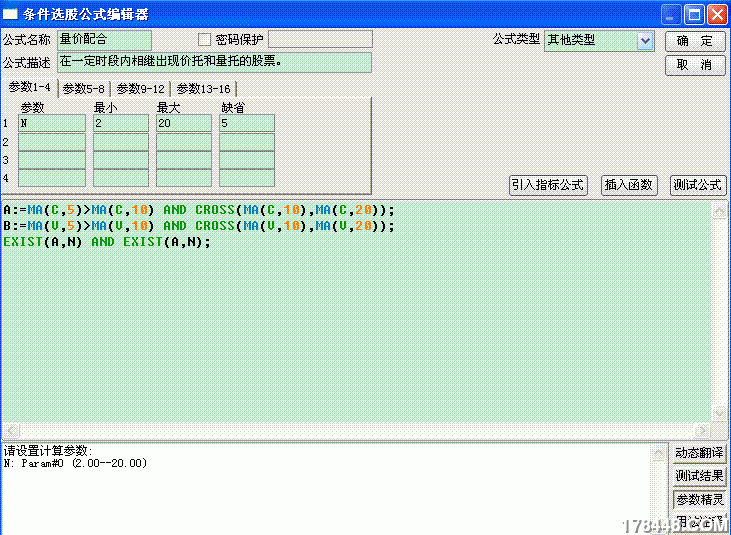Switch to the 参数13-16 tab
The width and height of the screenshot is (731, 535).
pyautogui.click(x=204, y=89)
